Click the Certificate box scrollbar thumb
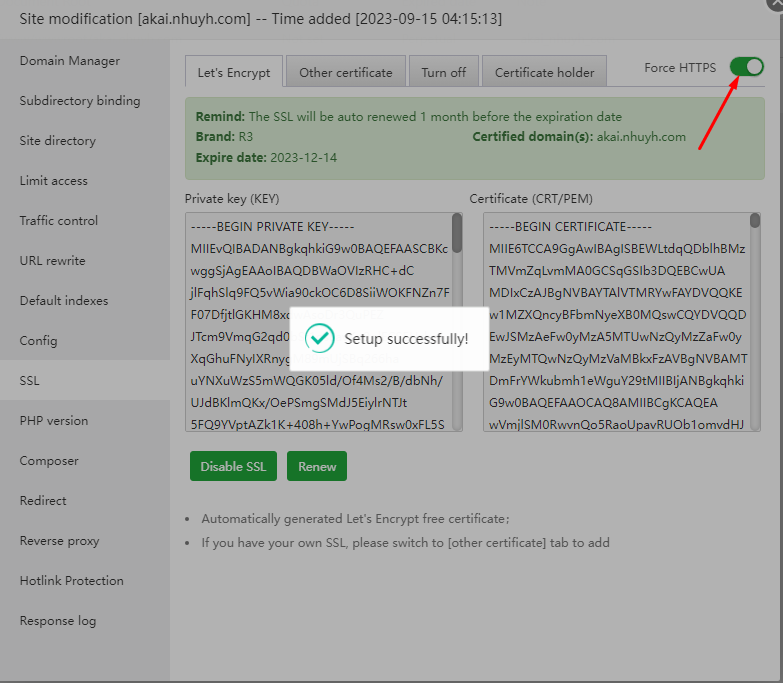This screenshot has width=783, height=683. point(755,221)
